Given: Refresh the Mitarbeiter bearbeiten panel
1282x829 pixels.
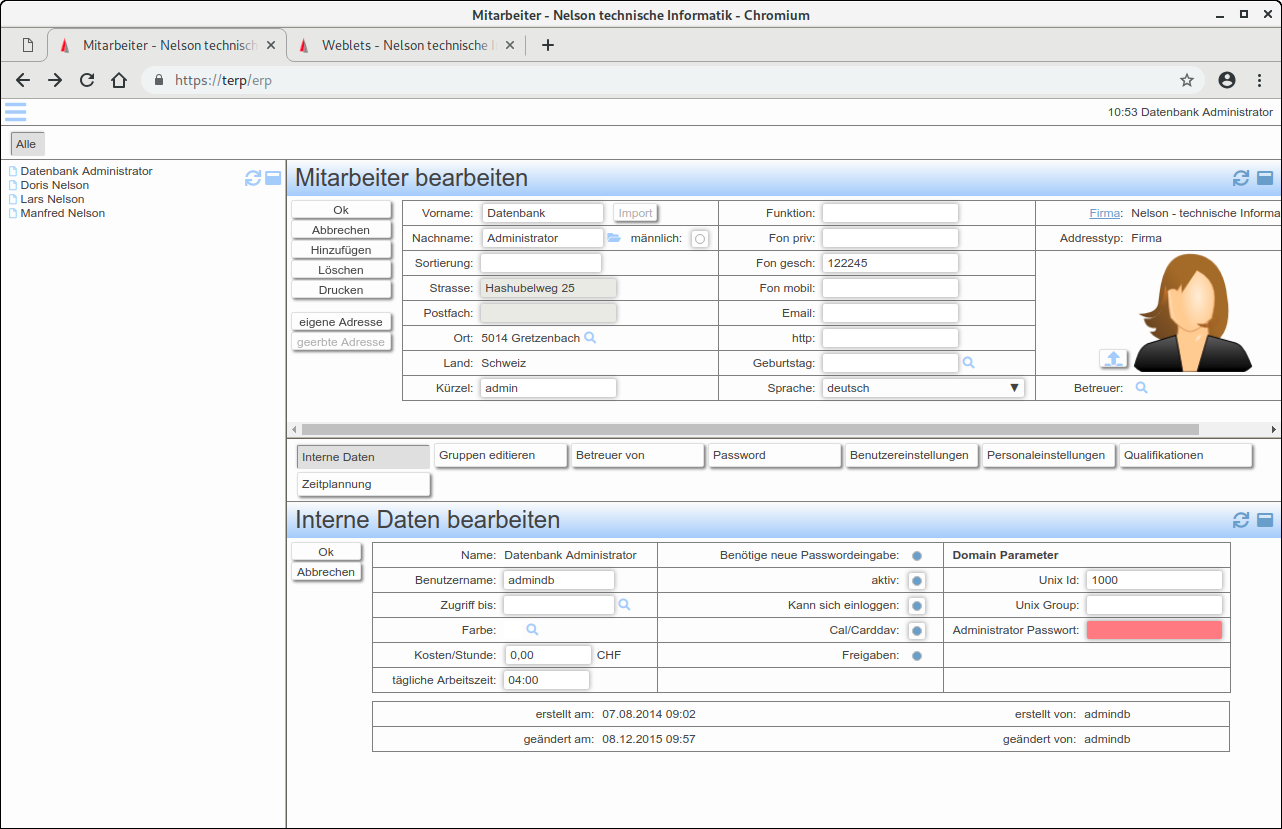Looking at the screenshot, I should click(x=1241, y=178).
